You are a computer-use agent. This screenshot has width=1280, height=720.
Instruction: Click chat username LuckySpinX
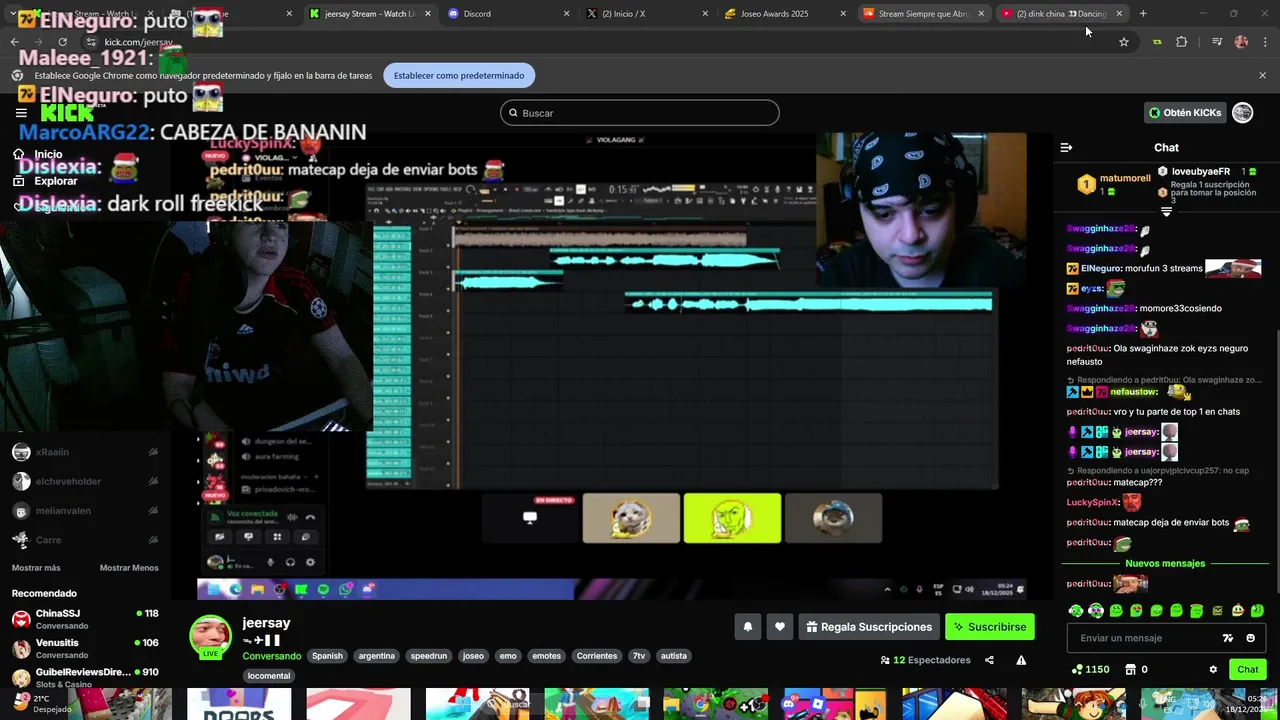tap(1092, 502)
